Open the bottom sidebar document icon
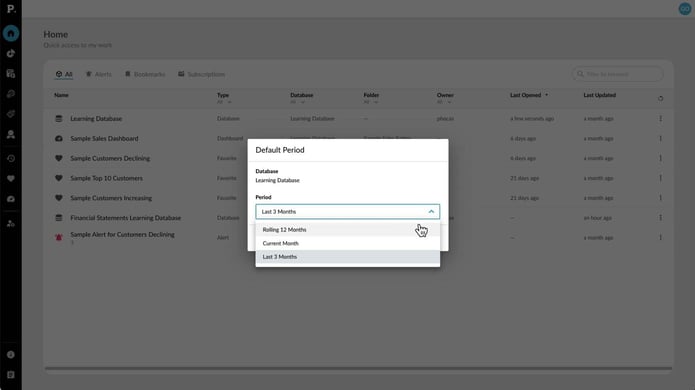Image resolution: width=695 pixels, height=390 pixels. click(11, 375)
